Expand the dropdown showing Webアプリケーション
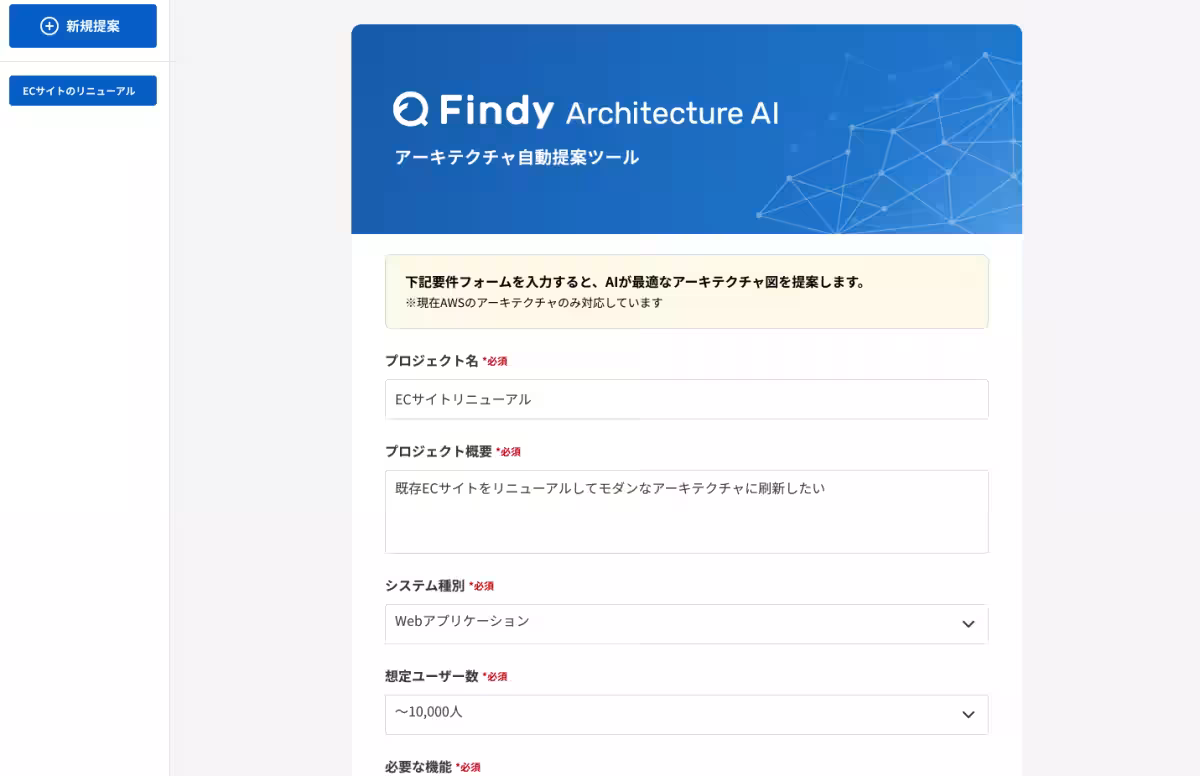Screen dimensions: 1200x776 (x=686, y=624)
